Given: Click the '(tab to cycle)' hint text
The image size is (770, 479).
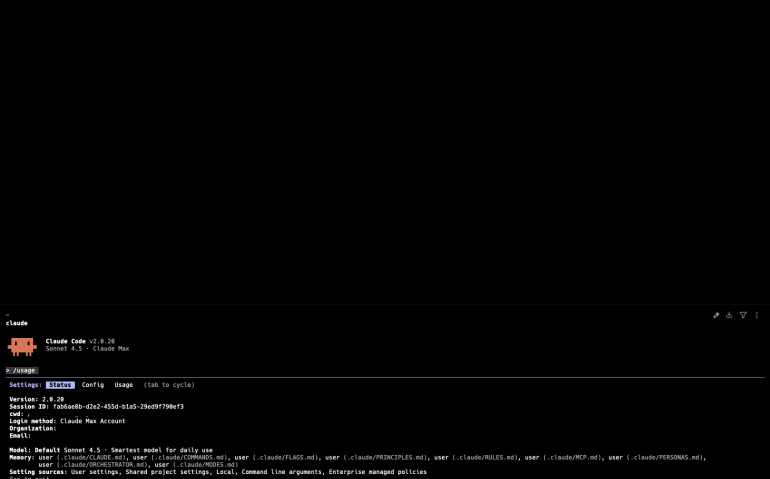Looking at the screenshot, I should point(169,385).
